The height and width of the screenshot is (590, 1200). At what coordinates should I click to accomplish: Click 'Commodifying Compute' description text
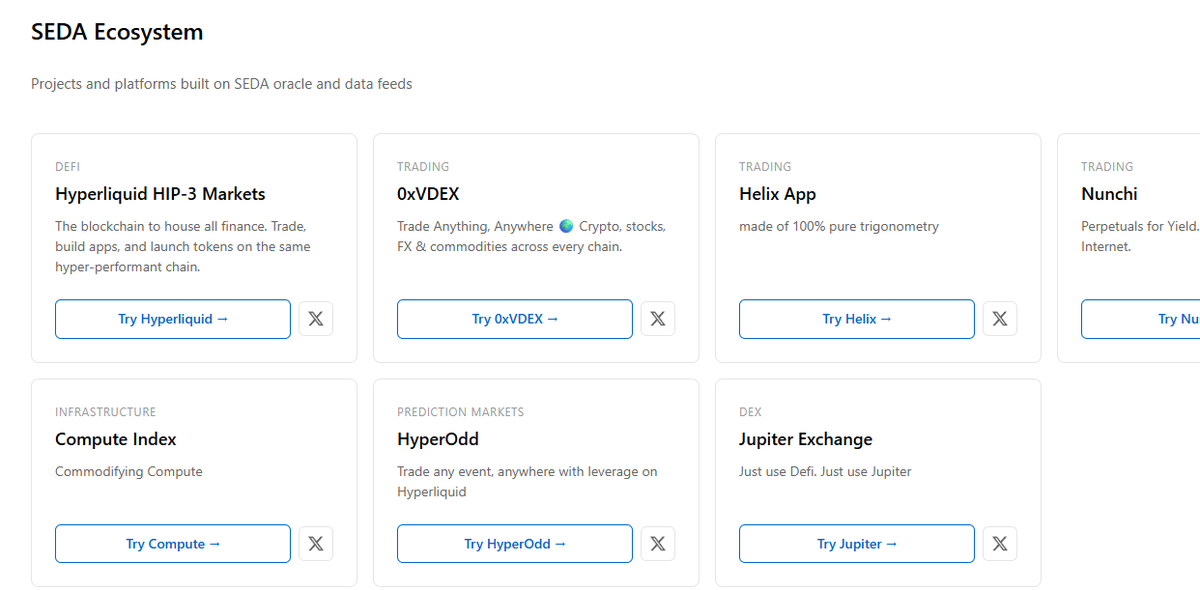(129, 471)
